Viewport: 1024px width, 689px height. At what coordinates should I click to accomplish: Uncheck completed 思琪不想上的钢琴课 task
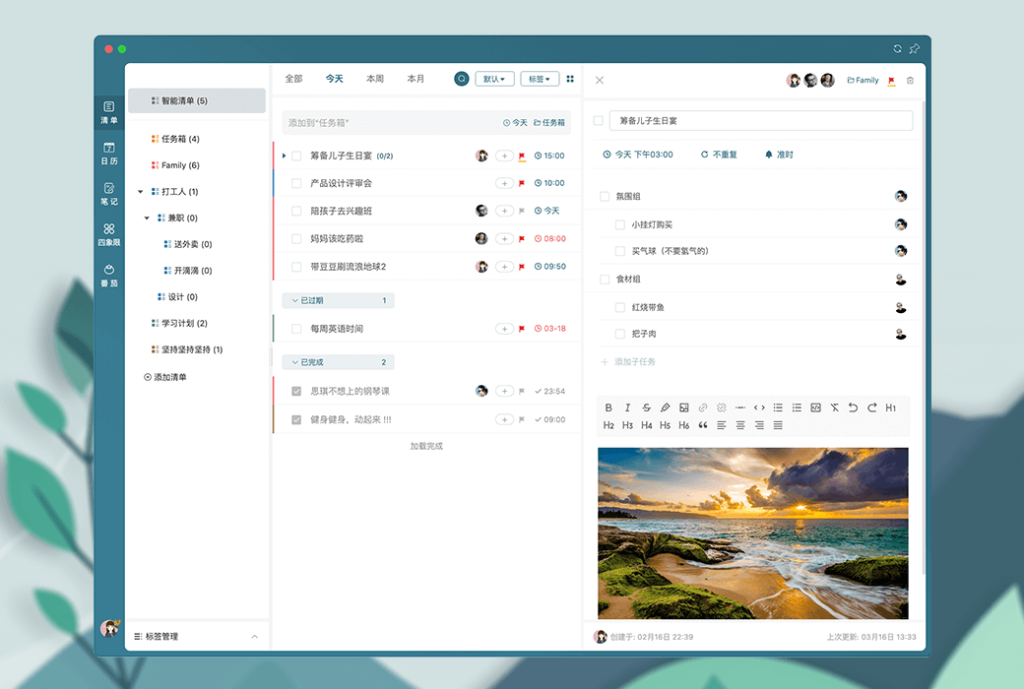coord(296,391)
